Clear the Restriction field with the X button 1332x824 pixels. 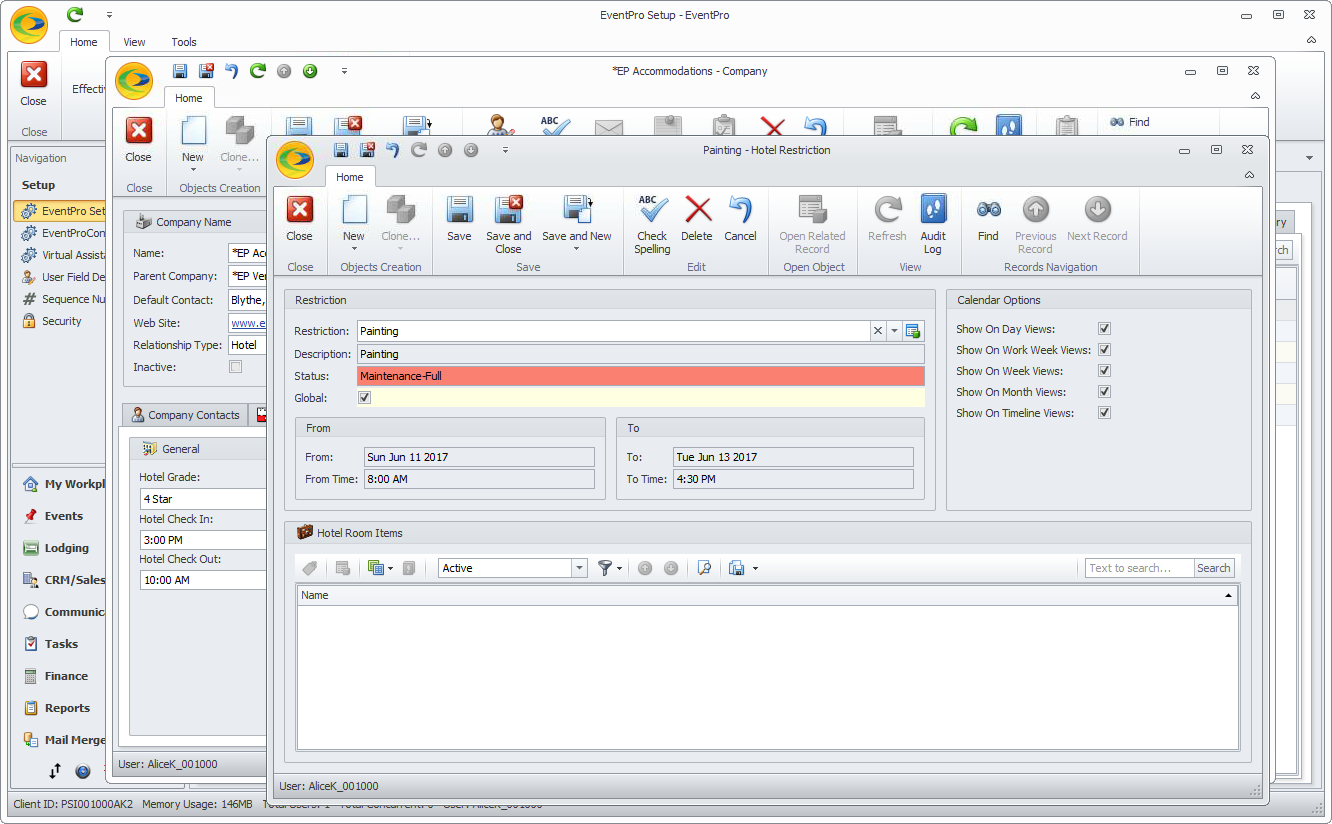click(x=877, y=331)
